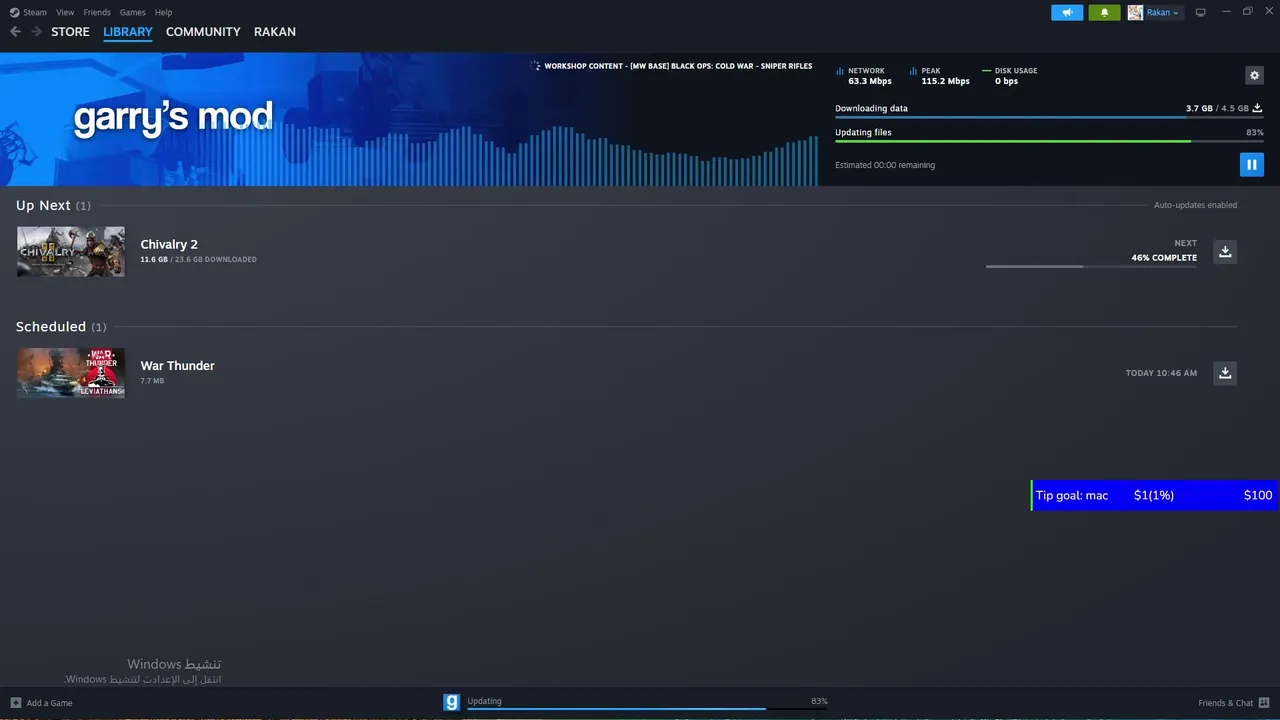
Task: Click Friends & Chat text button
Action: tap(1225, 703)
